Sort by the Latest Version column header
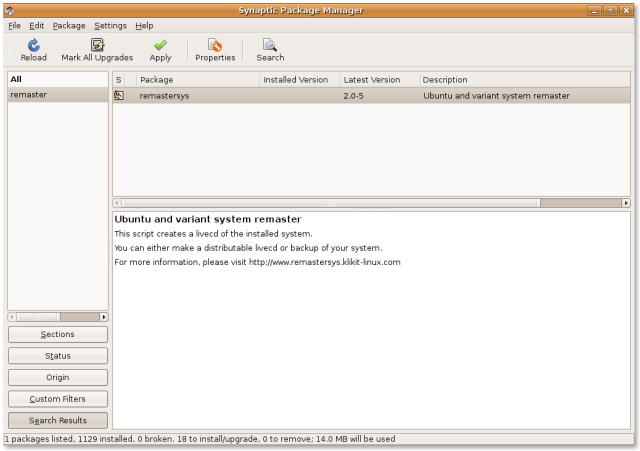This screenshot has height=451, width=640. pos(378,79)
